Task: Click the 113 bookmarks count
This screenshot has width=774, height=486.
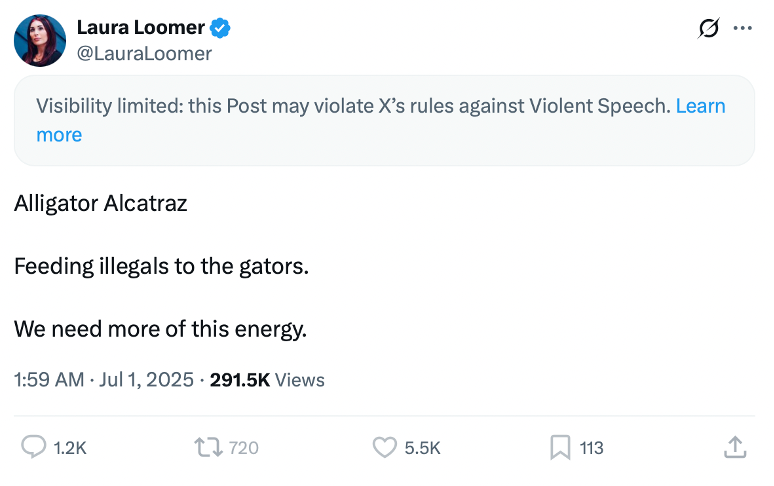Action: click(592, 448)
